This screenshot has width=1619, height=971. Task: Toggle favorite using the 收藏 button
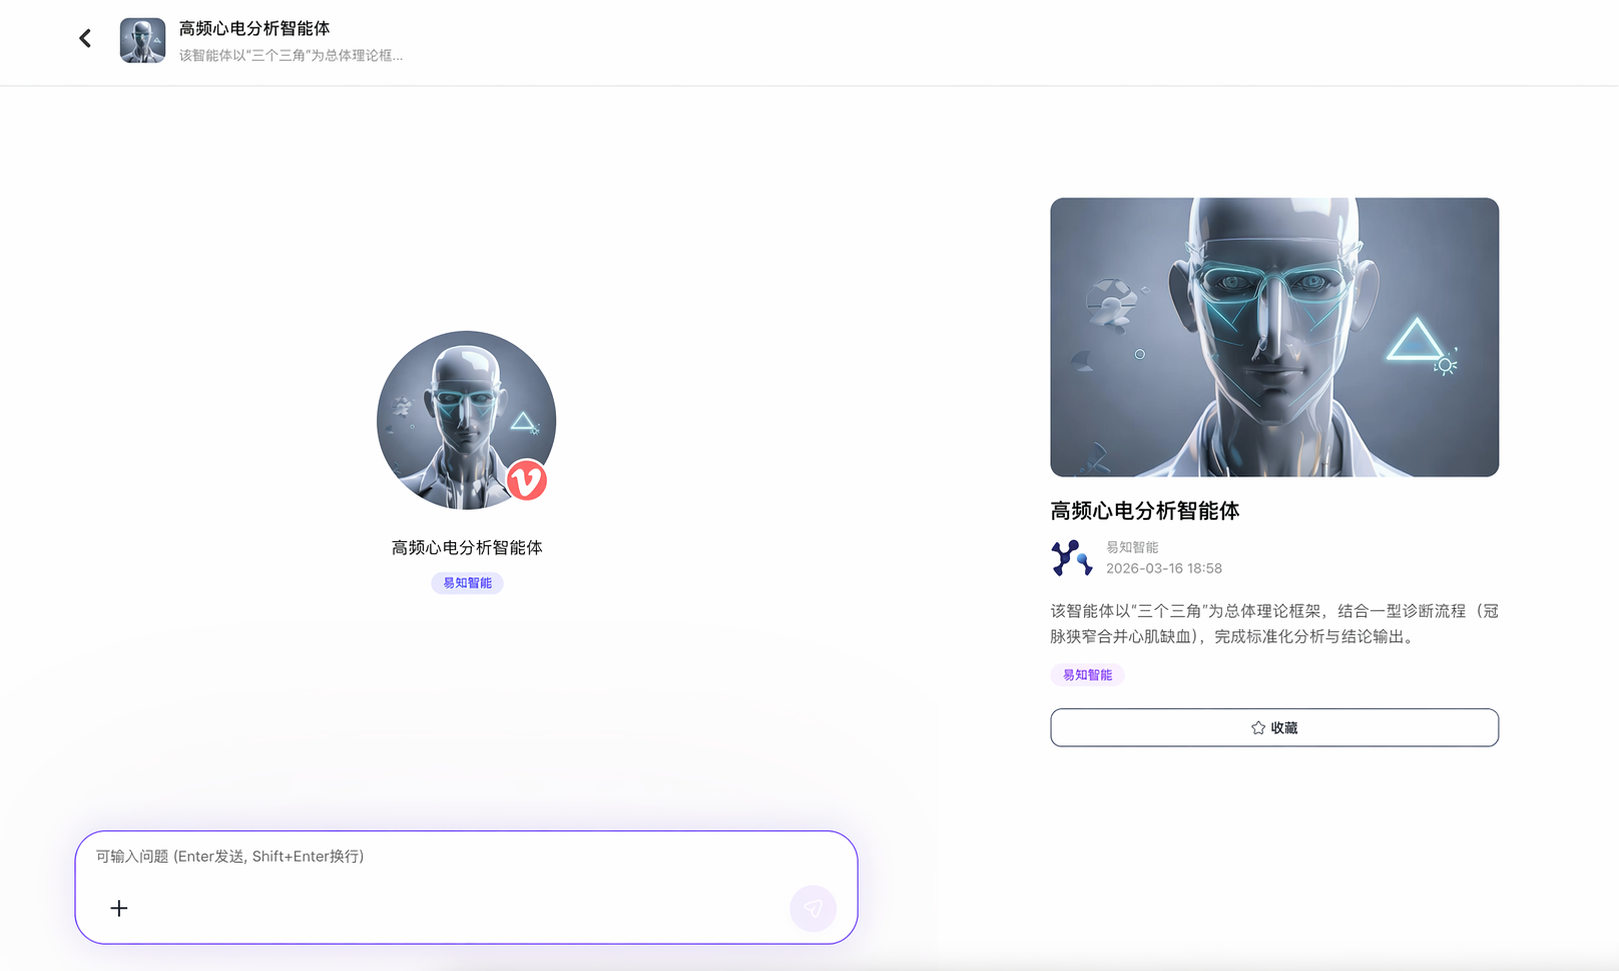(x=1274, y=727)
